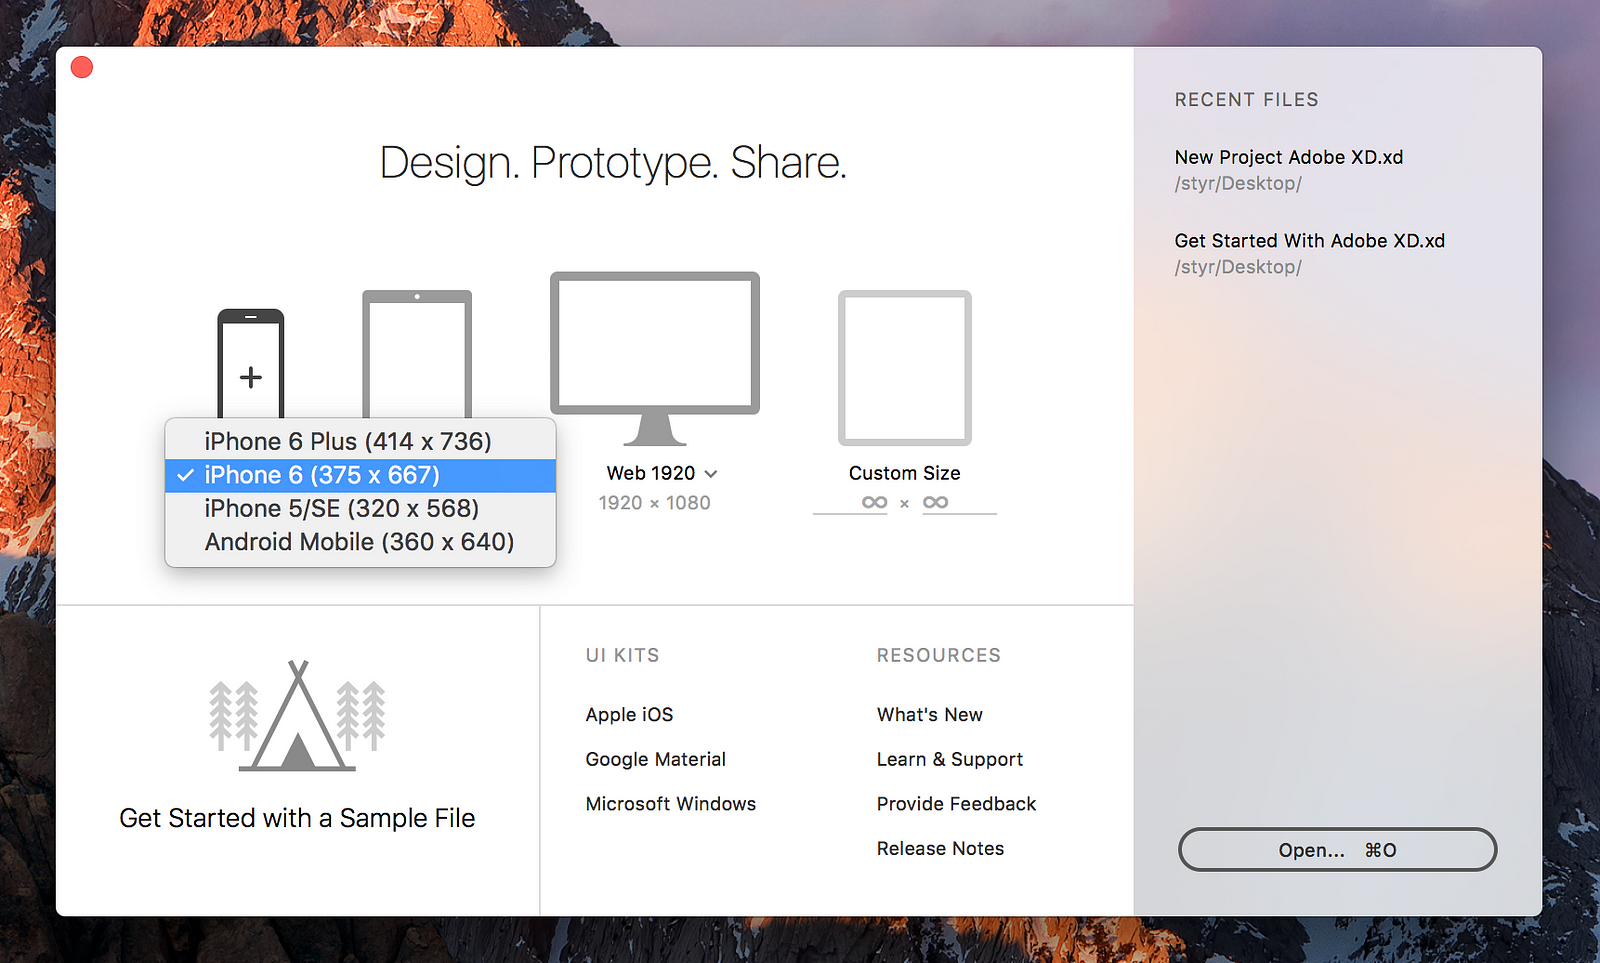Image resolution: width=1600 pixels, height=963 pixels.
Task: Open the What's New resource
Action: click(x=930, y=714)
